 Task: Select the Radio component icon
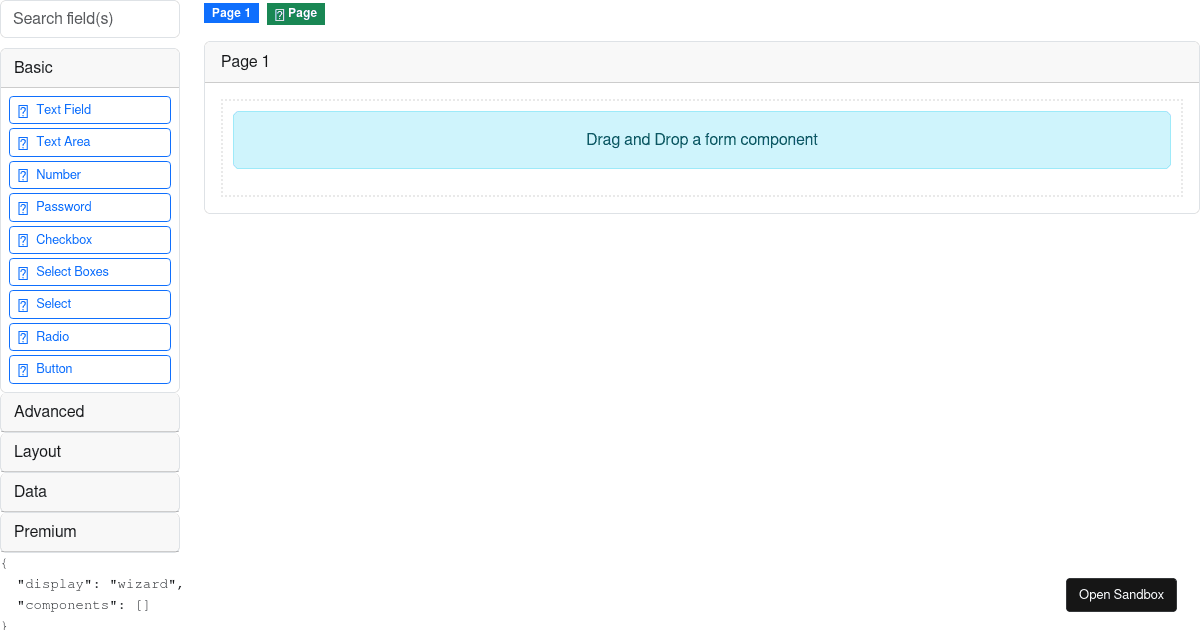(23, 336)
